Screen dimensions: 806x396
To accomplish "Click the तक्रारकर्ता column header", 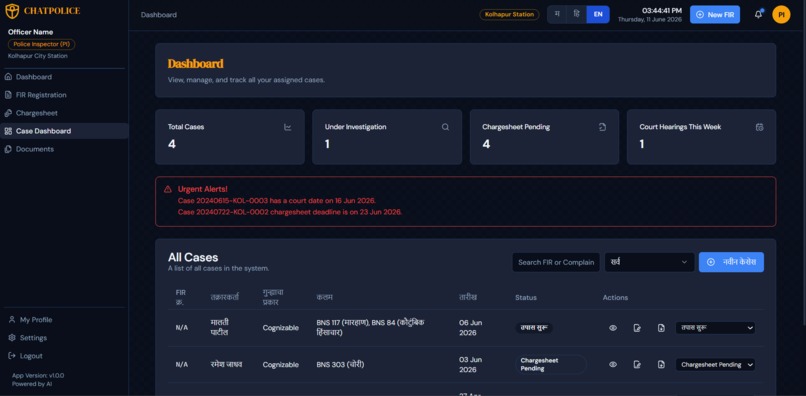I will 225,297.
